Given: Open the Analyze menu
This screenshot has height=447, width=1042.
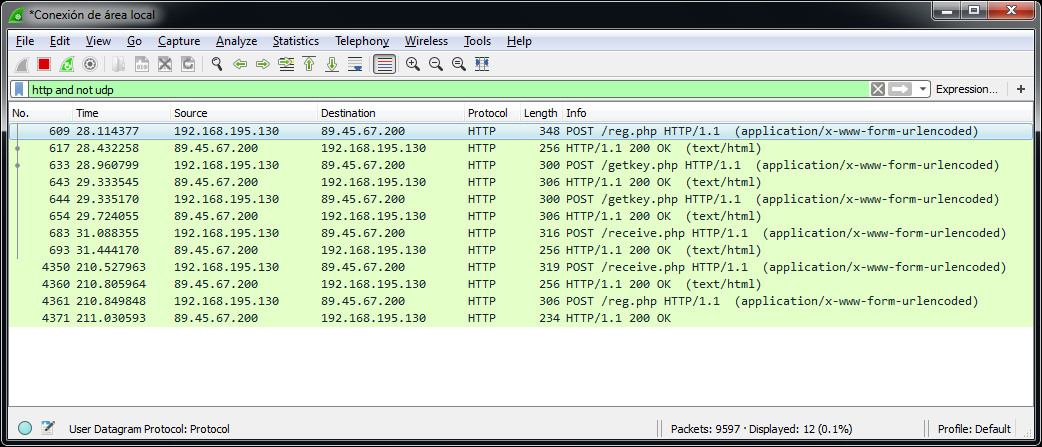Looking at the screenshot, I should pyautogui.click(x=236, y=41).
